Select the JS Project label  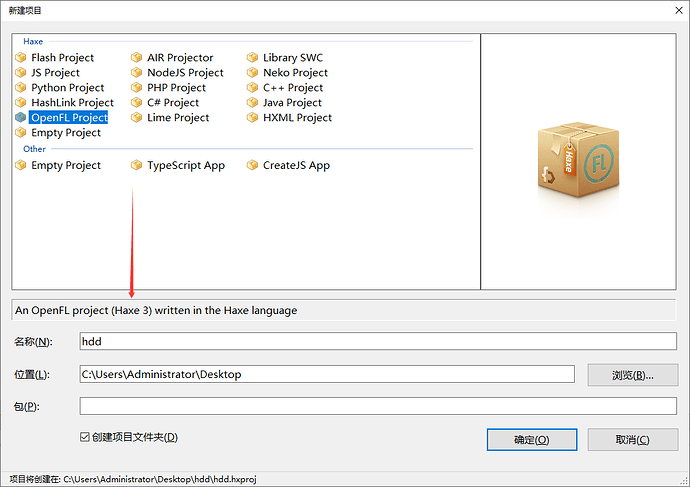pos(55,73)
